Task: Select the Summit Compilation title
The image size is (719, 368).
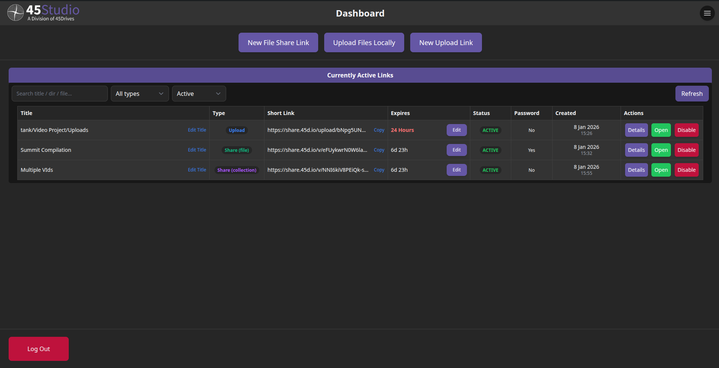Action: point(46,150)
